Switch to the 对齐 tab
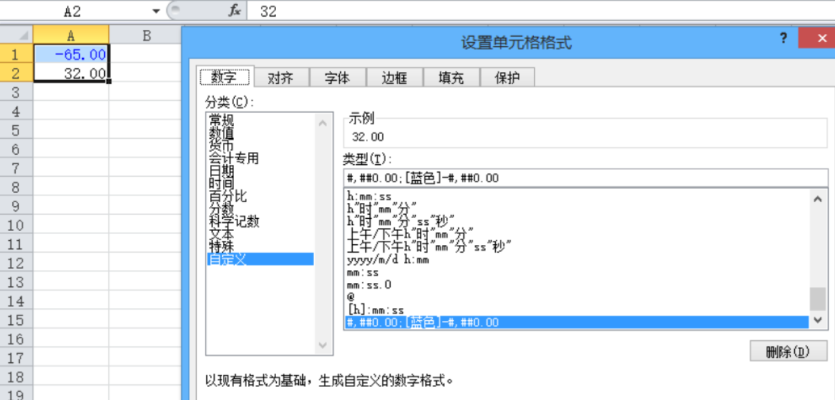 [x=280, y=78]
